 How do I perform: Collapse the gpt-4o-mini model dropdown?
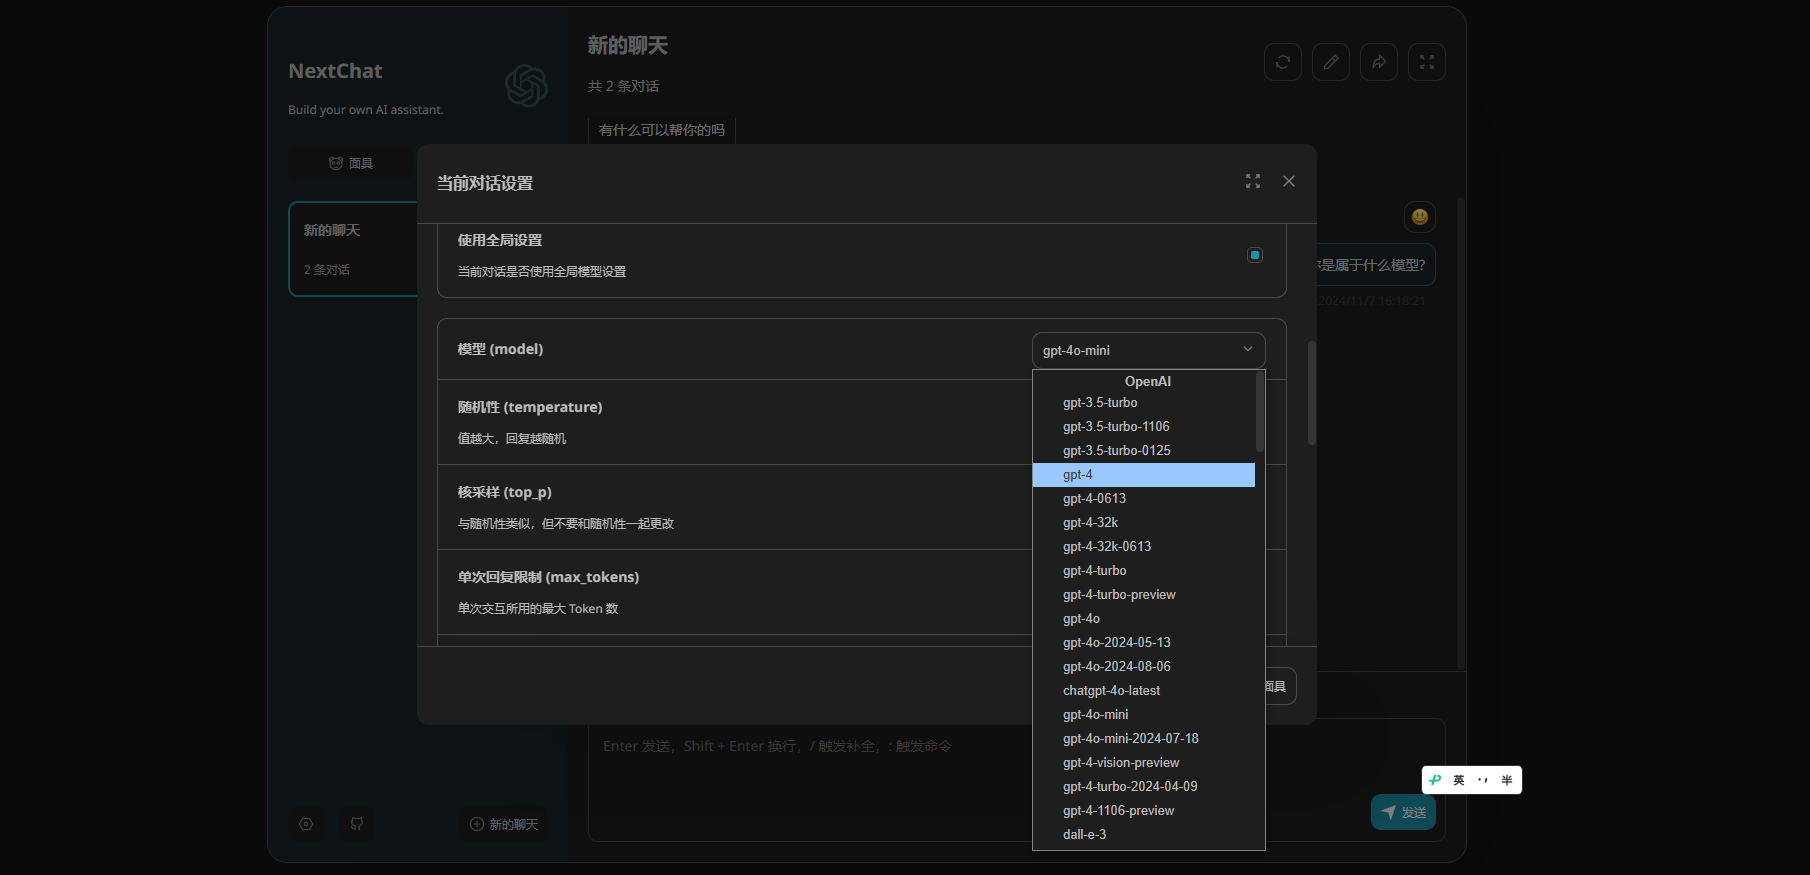click(1149, 350)
